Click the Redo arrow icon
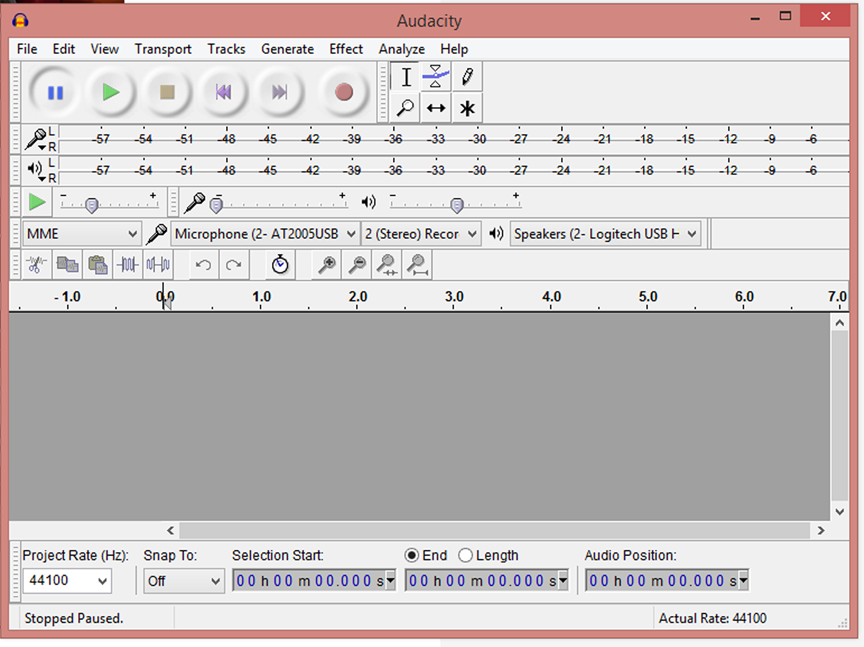The image size is (864, 647). (234, 265)
